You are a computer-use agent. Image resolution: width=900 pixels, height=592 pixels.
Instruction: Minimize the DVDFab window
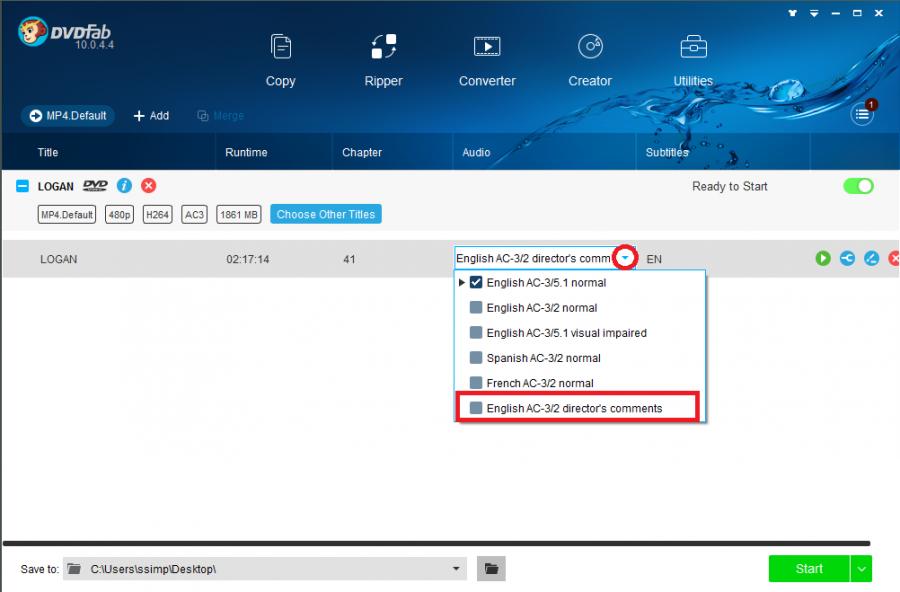tap(836, 13)
